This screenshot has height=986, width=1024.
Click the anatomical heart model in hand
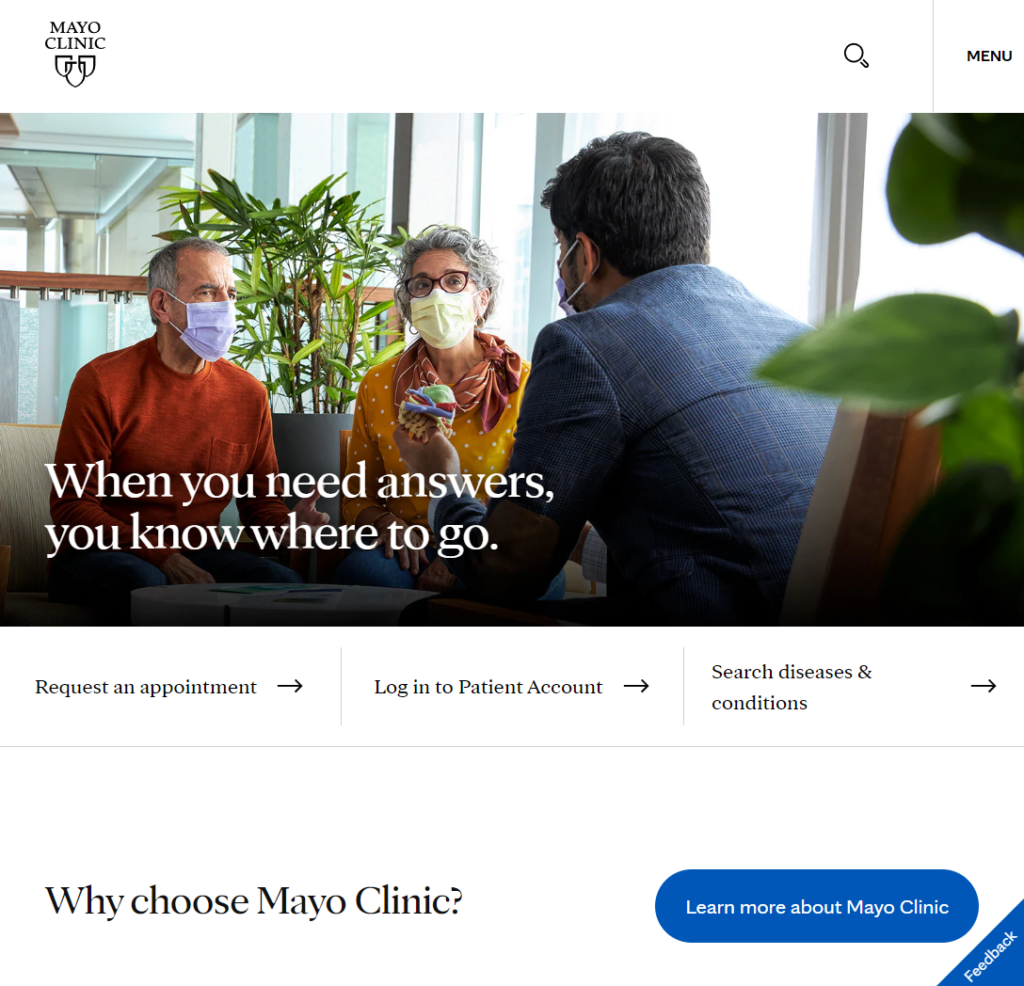click(428, 410)
